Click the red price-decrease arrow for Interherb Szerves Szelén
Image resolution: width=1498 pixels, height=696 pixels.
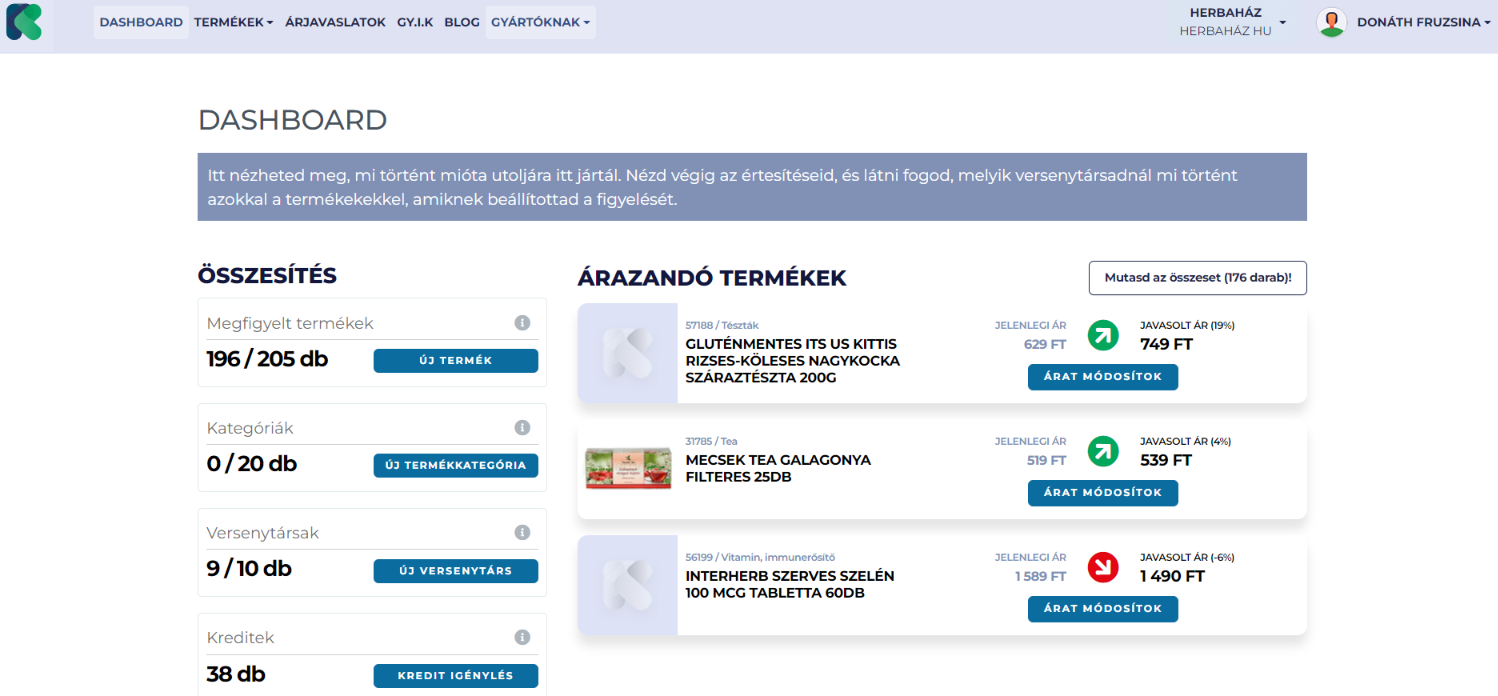point(1102,567)
